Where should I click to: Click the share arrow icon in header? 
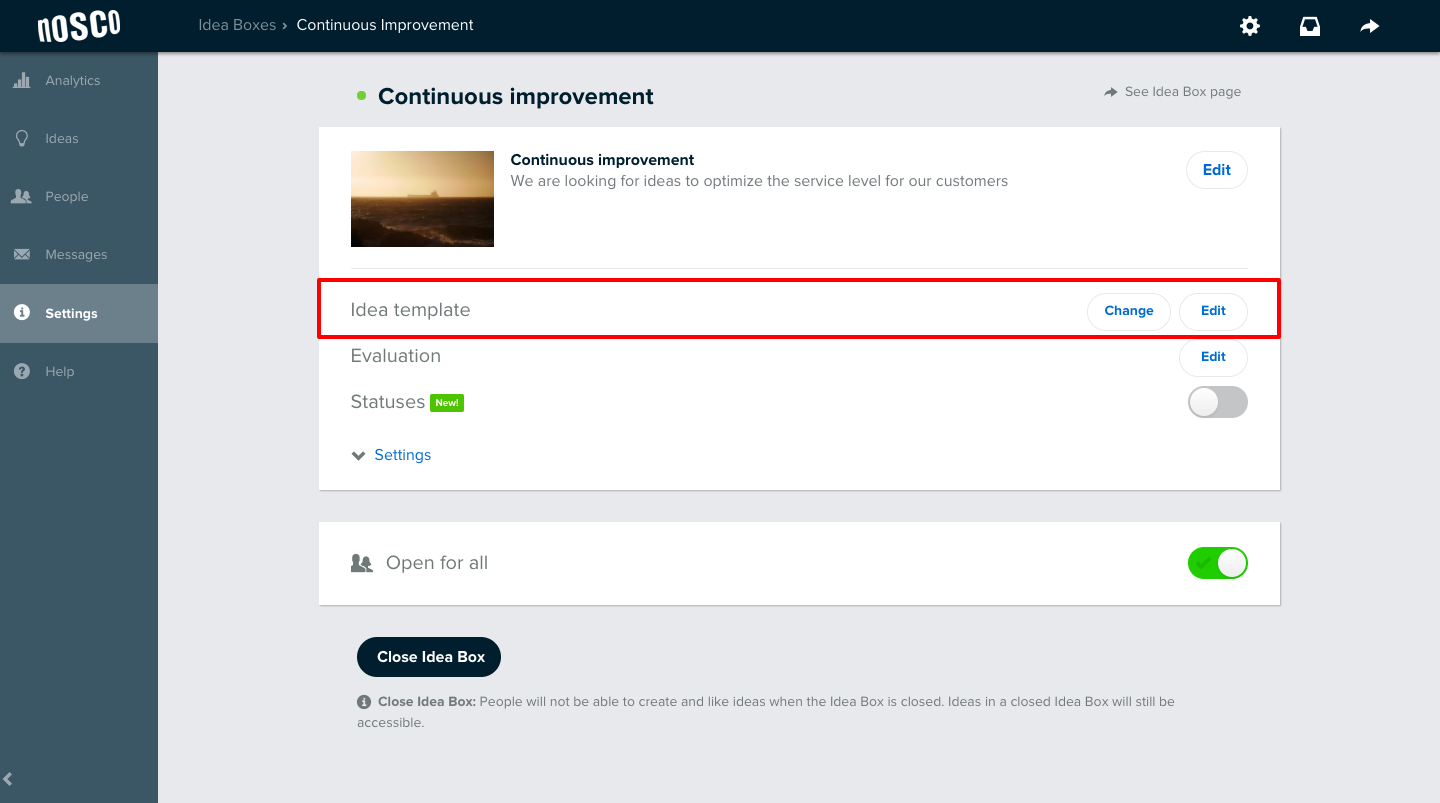tap(1370, 26)
